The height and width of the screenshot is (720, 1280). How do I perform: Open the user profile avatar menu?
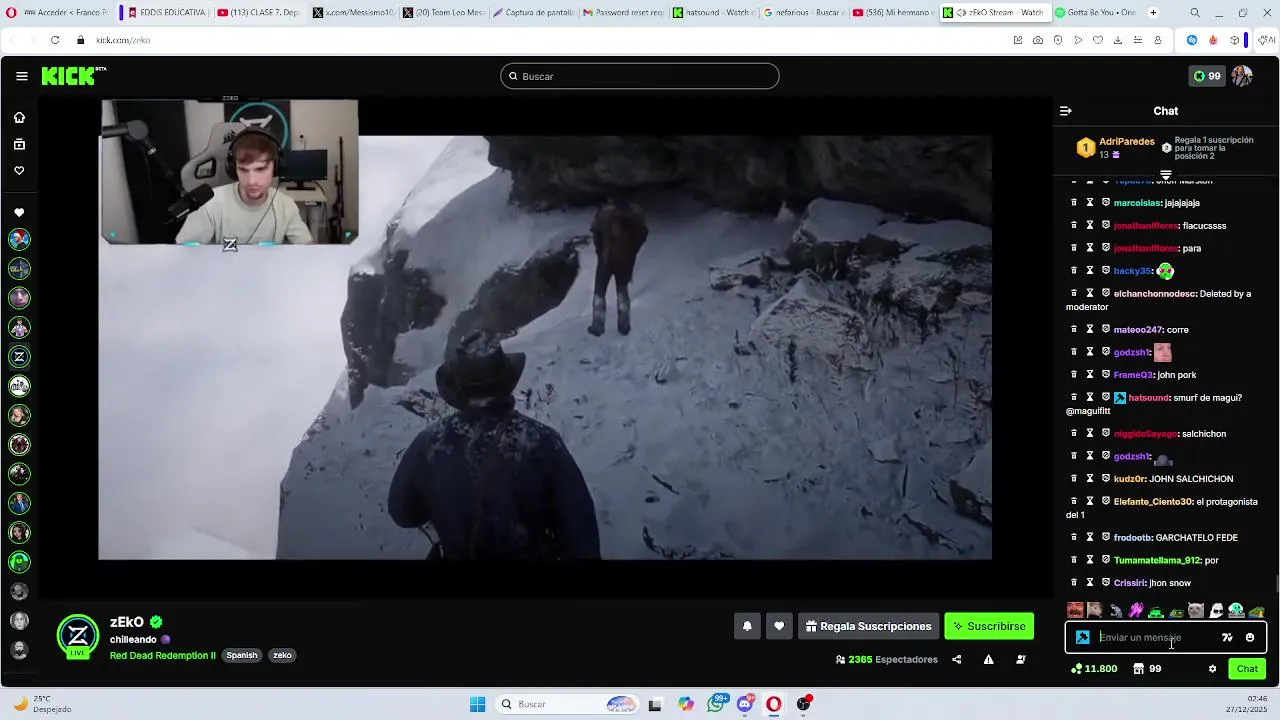pos(1242,76)
